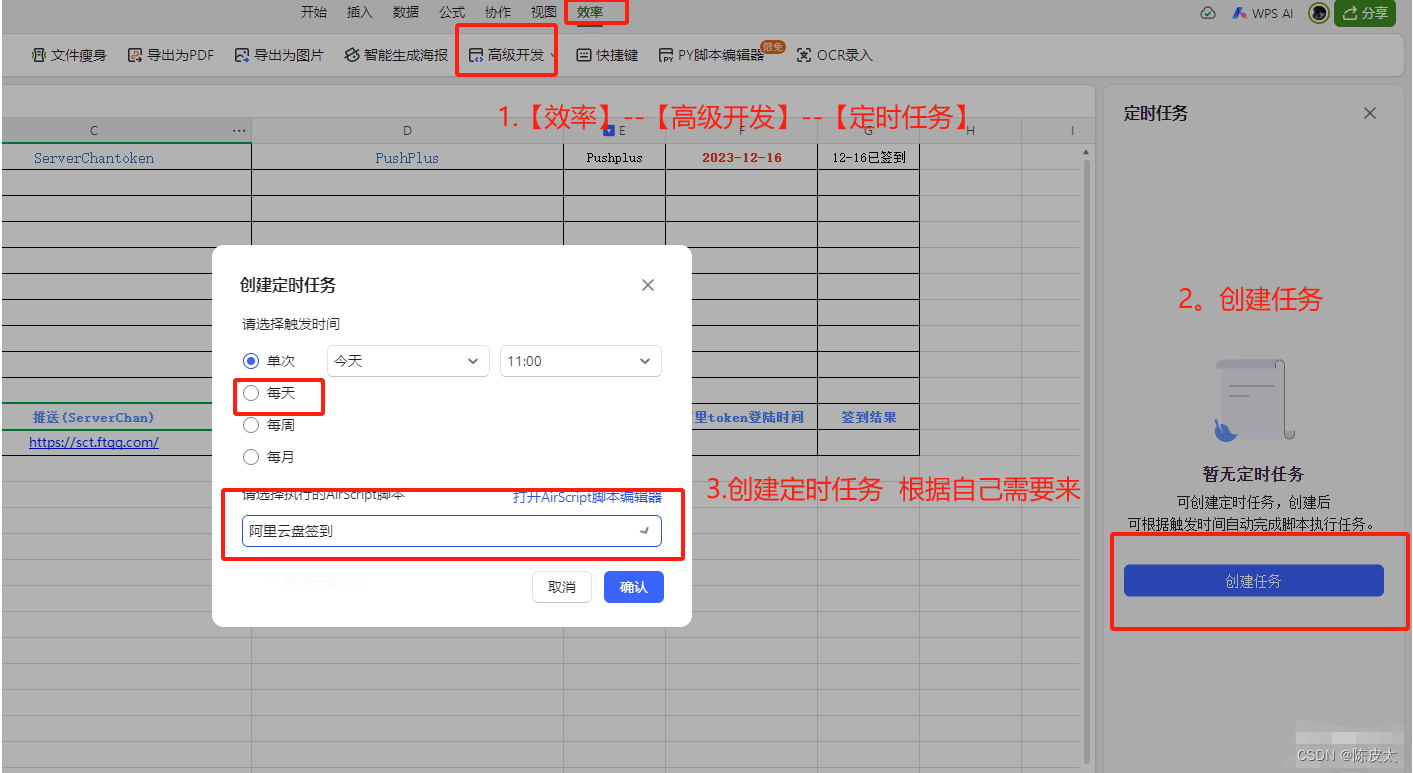Select the 推送(ServerChan) cell
The image size is (1413, 773).
tap(94, 417)
